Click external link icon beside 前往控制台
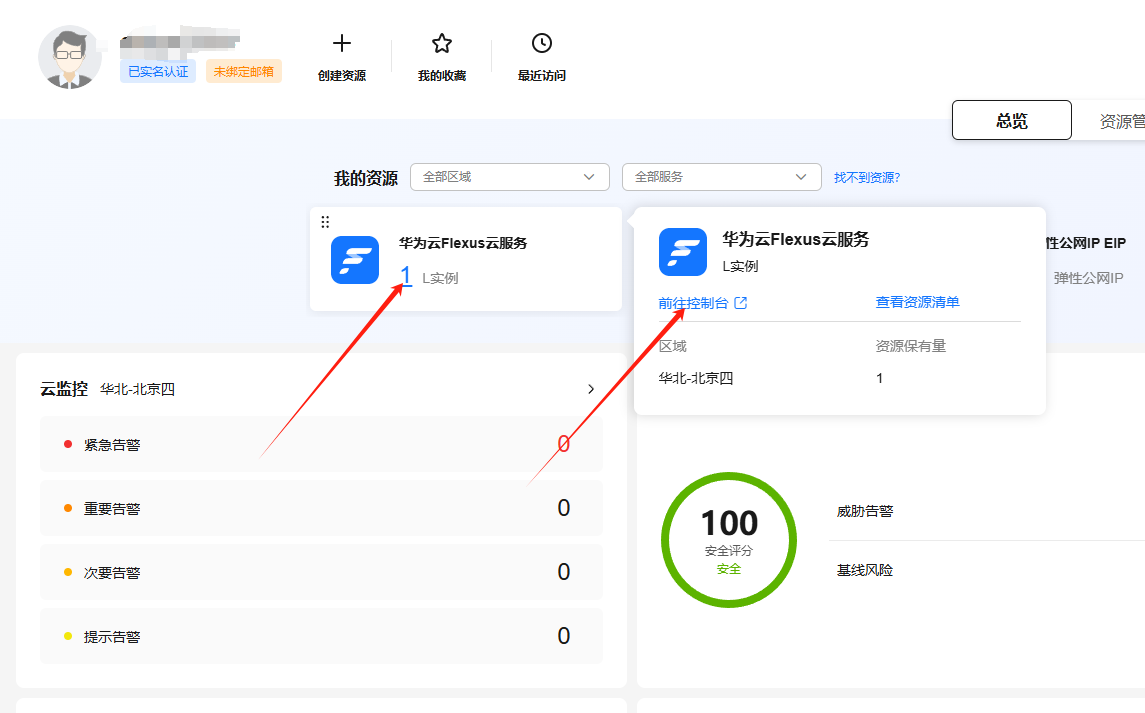 [x=740, y=302]
